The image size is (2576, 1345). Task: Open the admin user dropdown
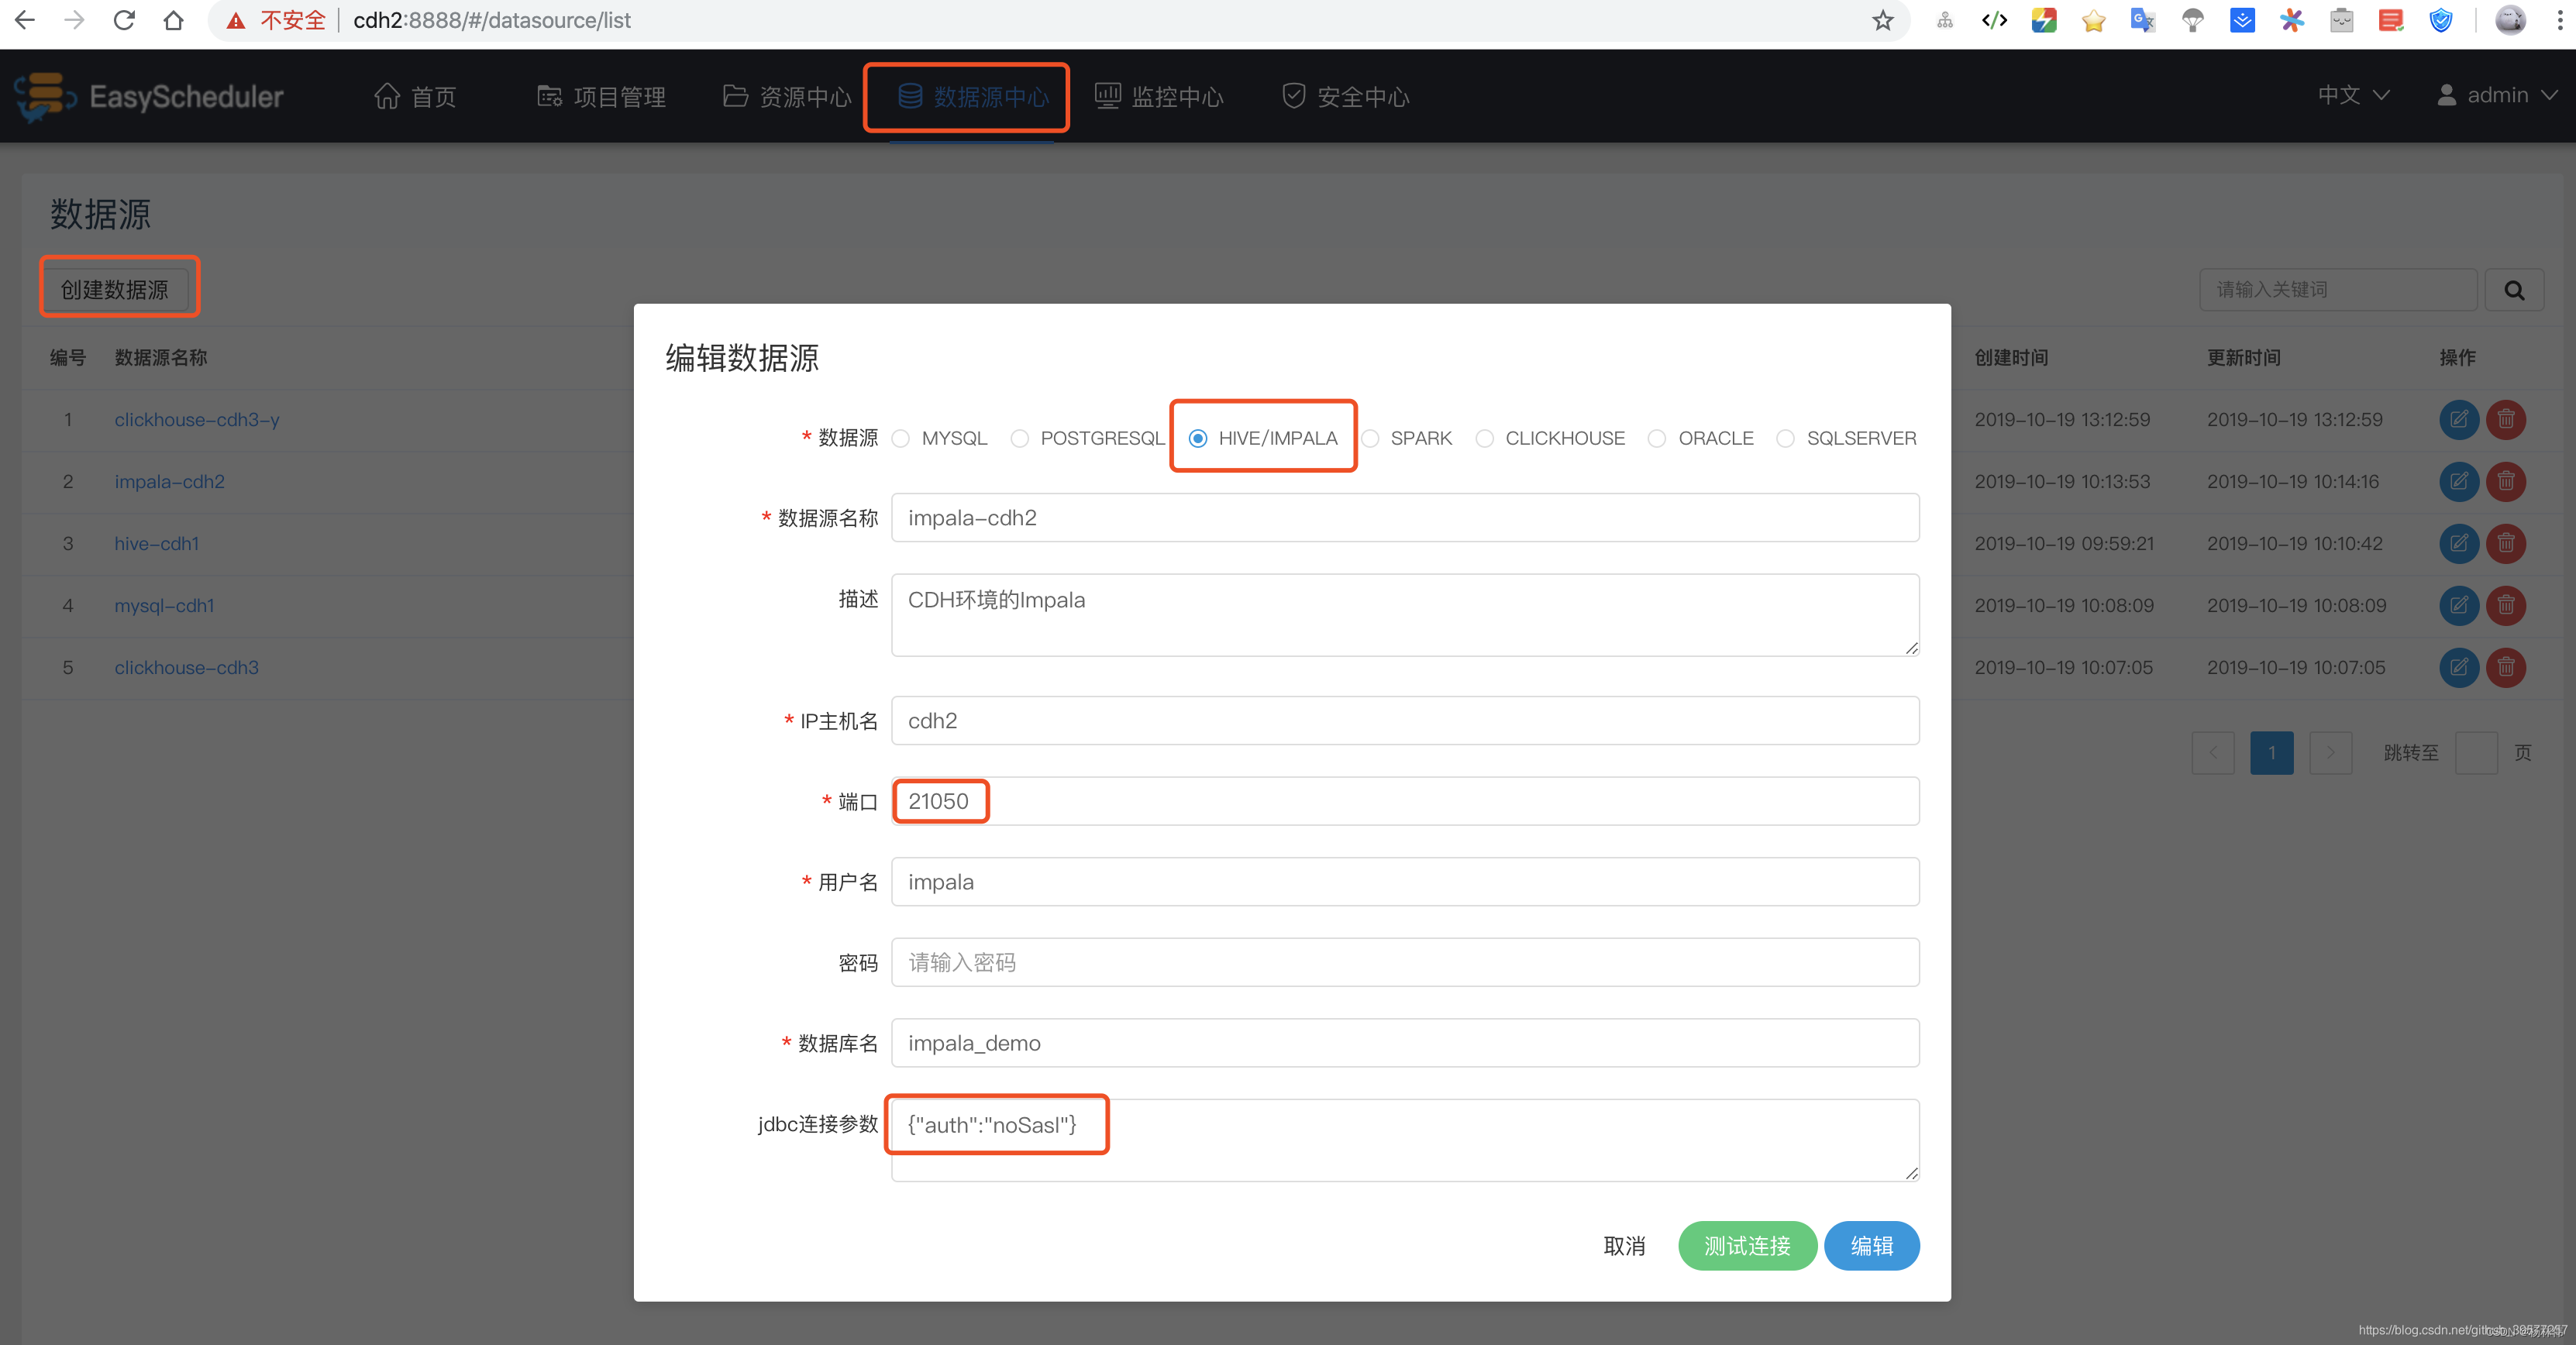click(x=2496, y=95)
